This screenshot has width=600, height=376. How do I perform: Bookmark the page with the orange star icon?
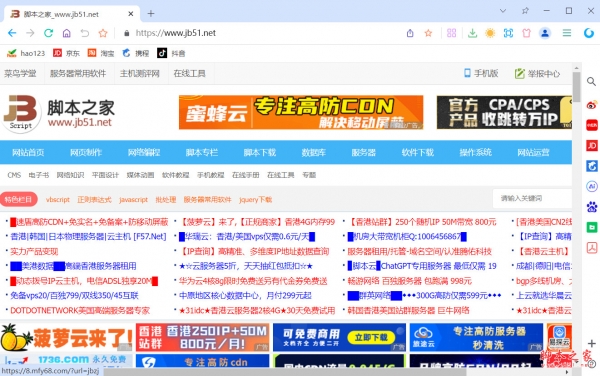tap(428, 33)
